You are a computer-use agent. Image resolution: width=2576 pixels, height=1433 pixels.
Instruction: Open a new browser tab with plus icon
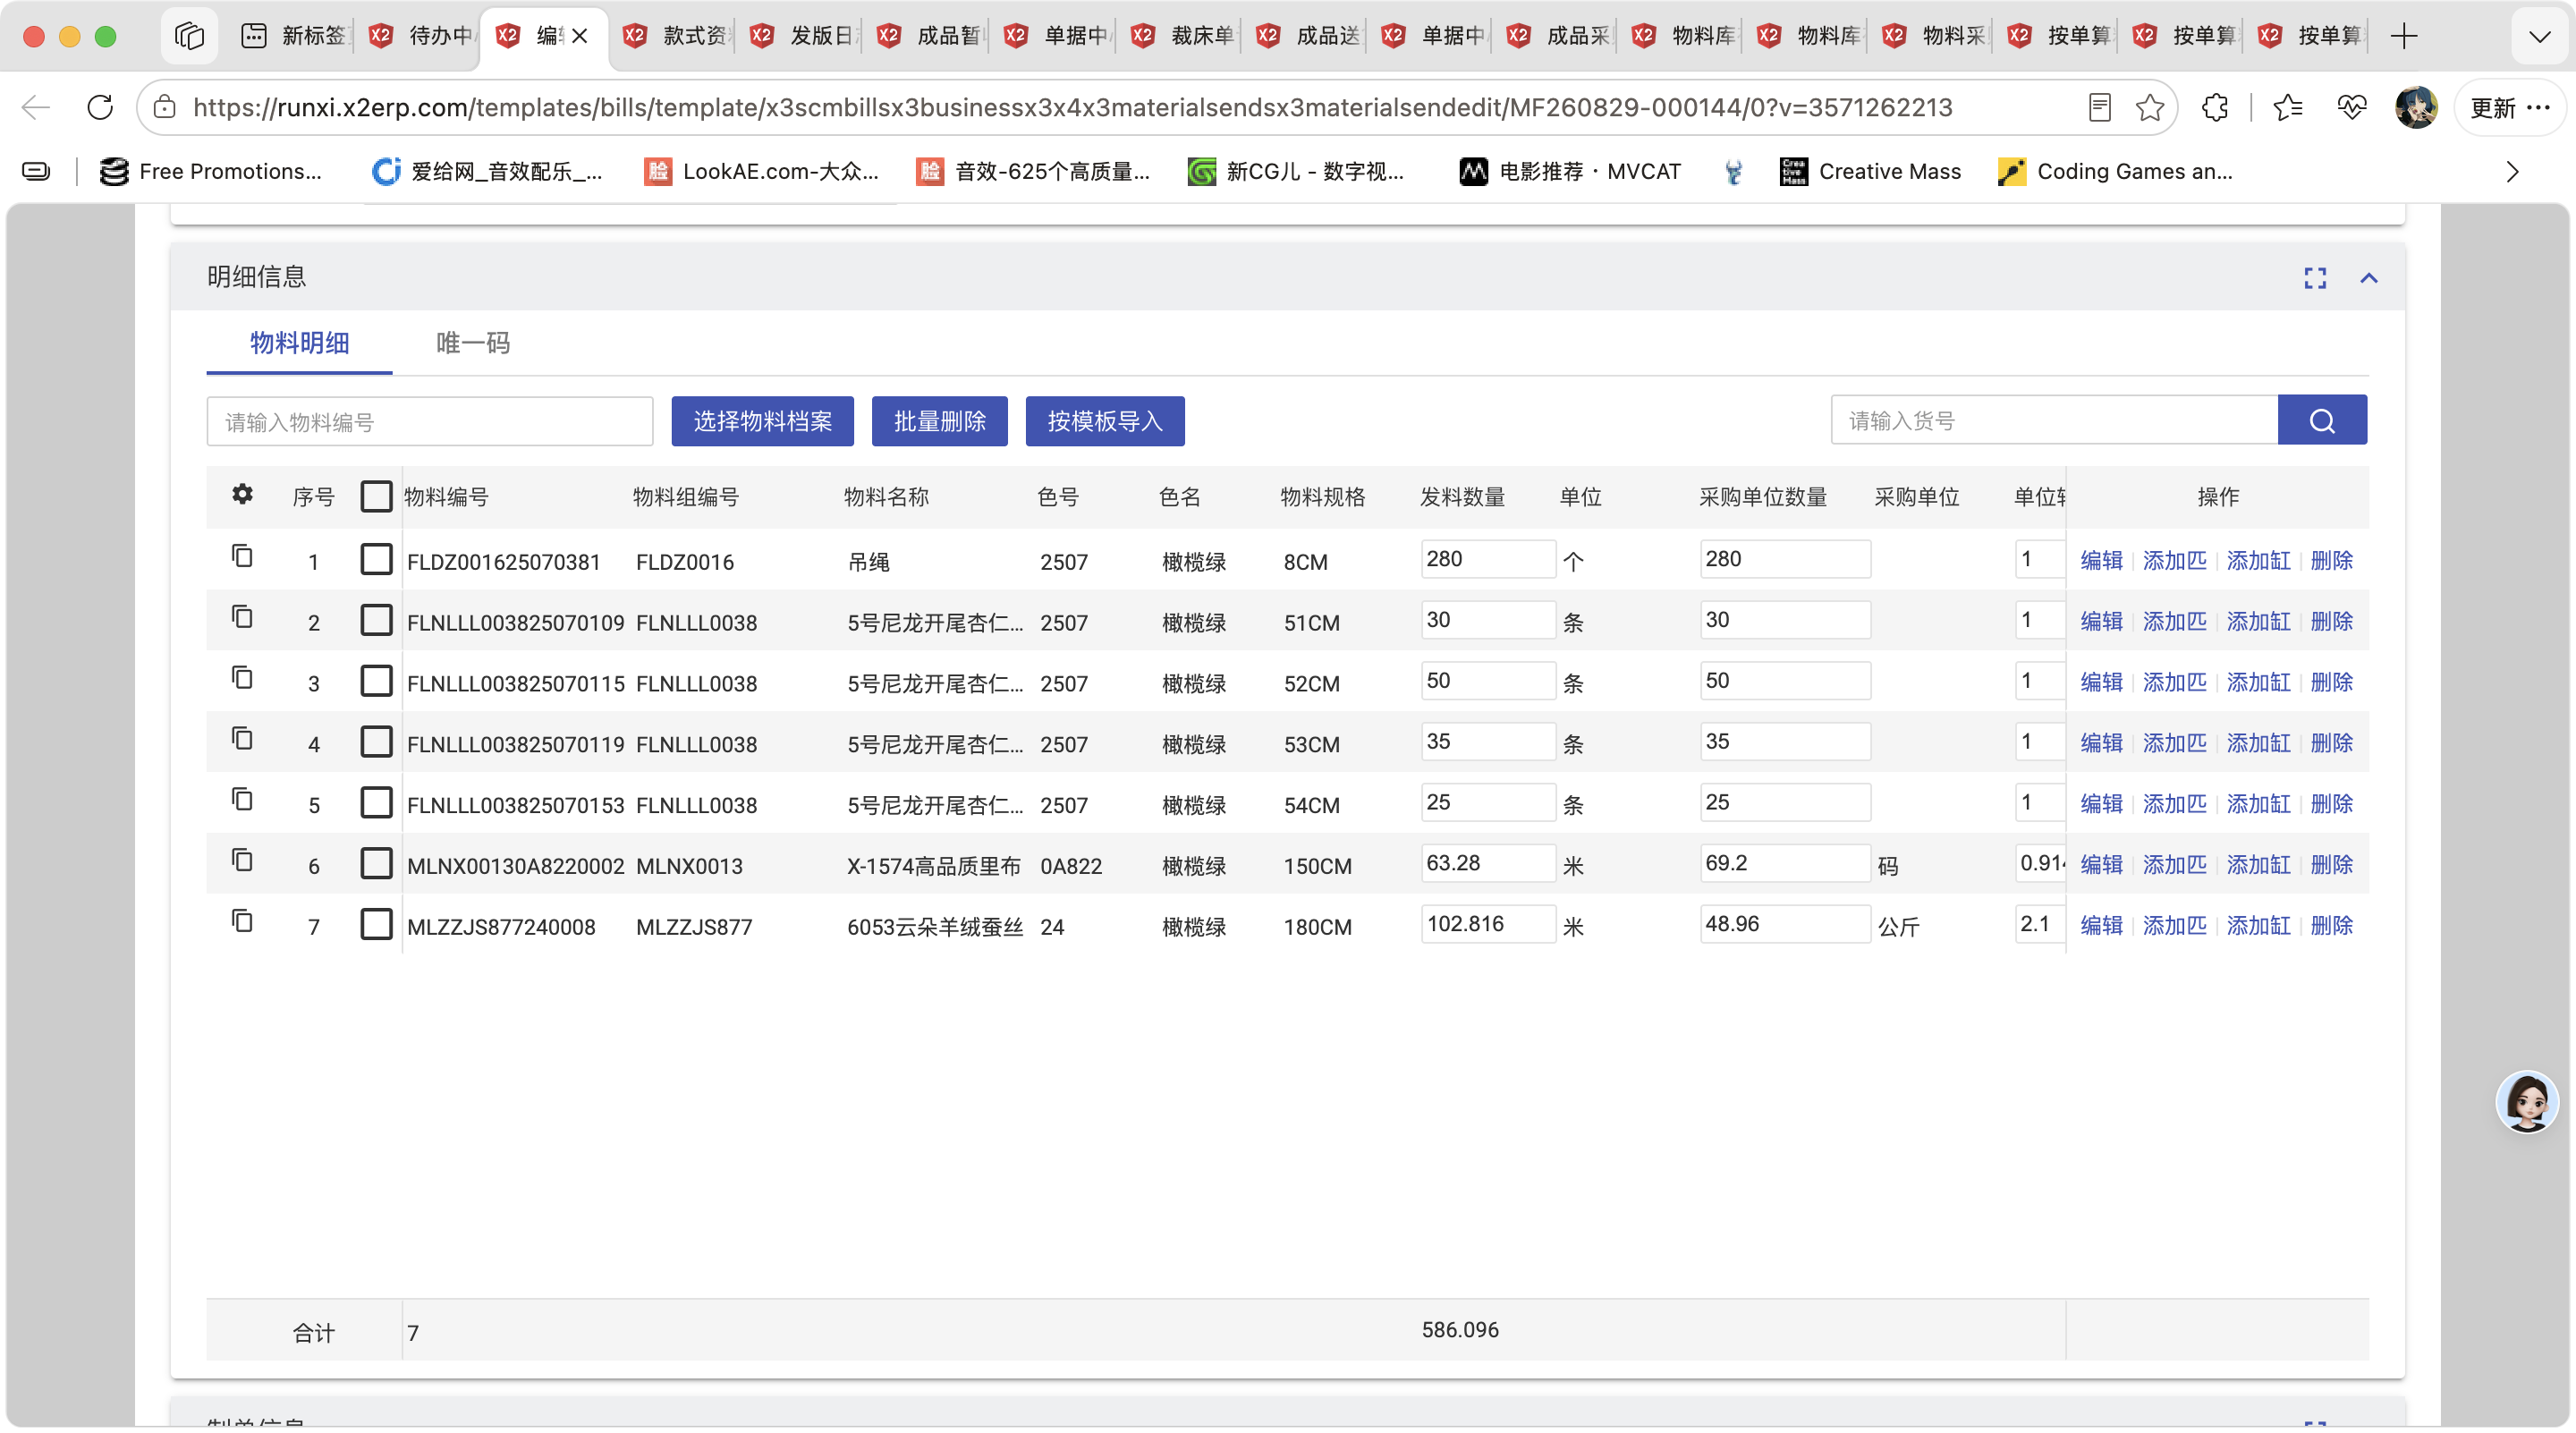tap(2404, 36)
